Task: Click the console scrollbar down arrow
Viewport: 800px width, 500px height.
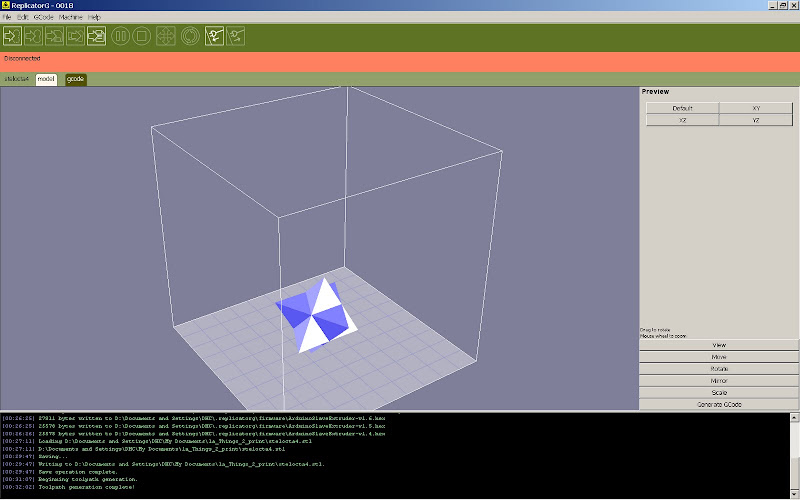Action: pyautogui.click(x=794, y=494)
